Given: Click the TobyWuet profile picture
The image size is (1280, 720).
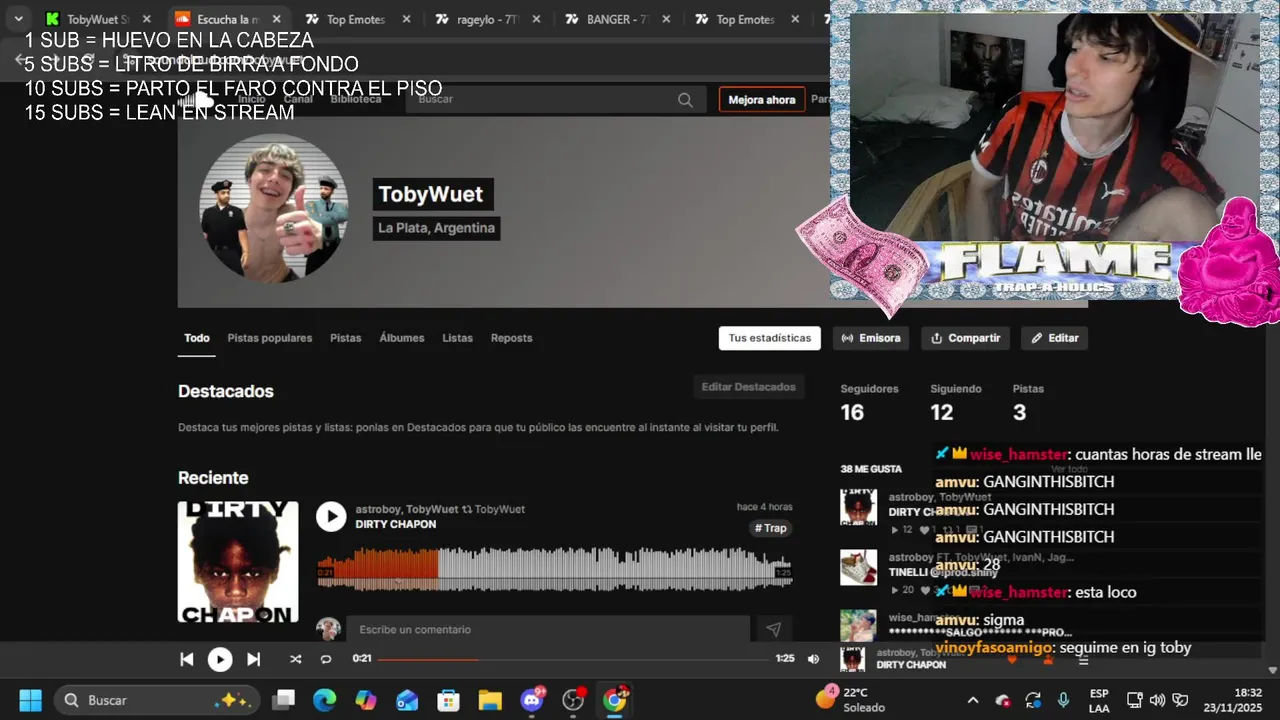Looking at the screenshot, I should tap(274, 208).
